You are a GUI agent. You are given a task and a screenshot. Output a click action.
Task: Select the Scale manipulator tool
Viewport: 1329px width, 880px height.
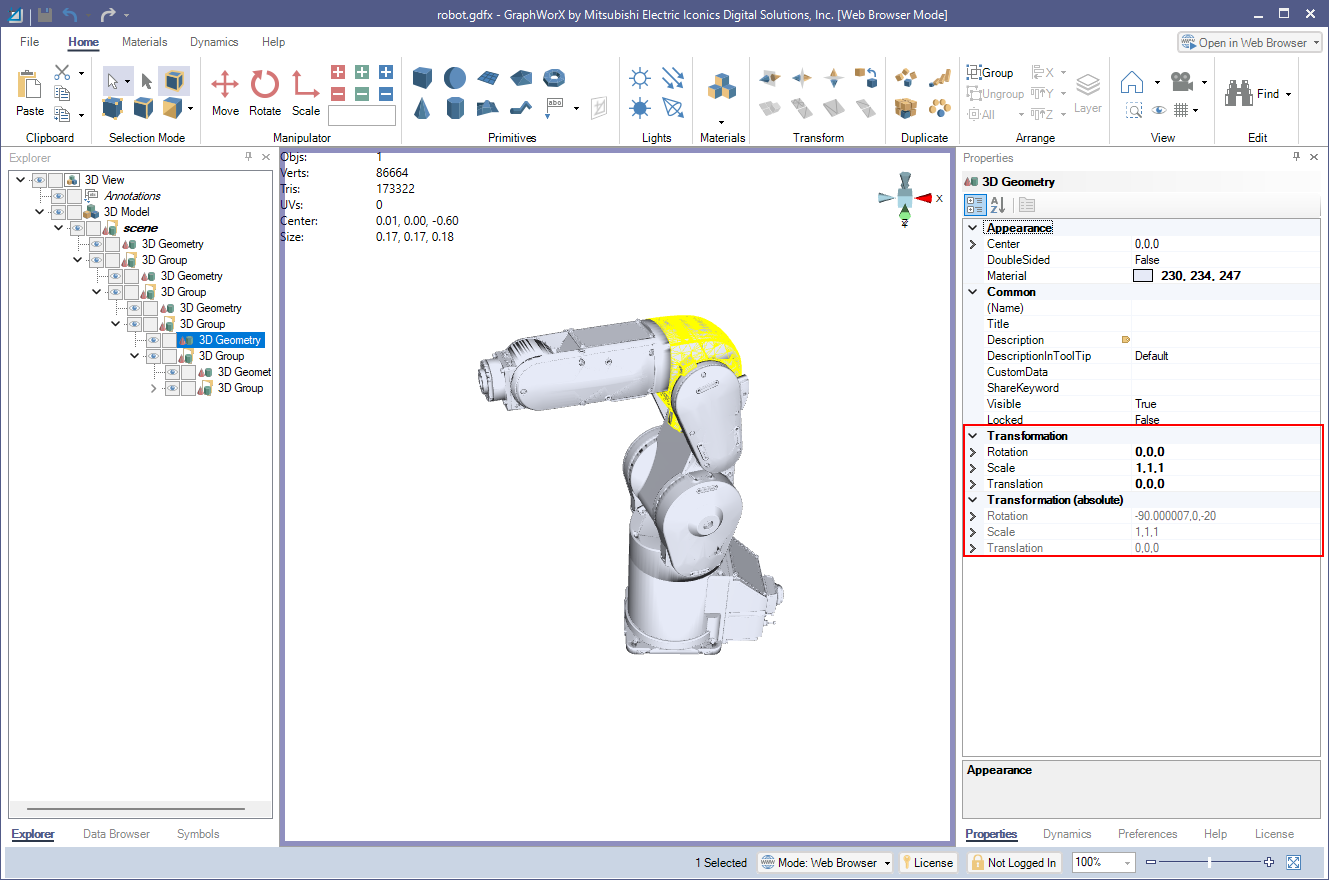pos(306,91)
